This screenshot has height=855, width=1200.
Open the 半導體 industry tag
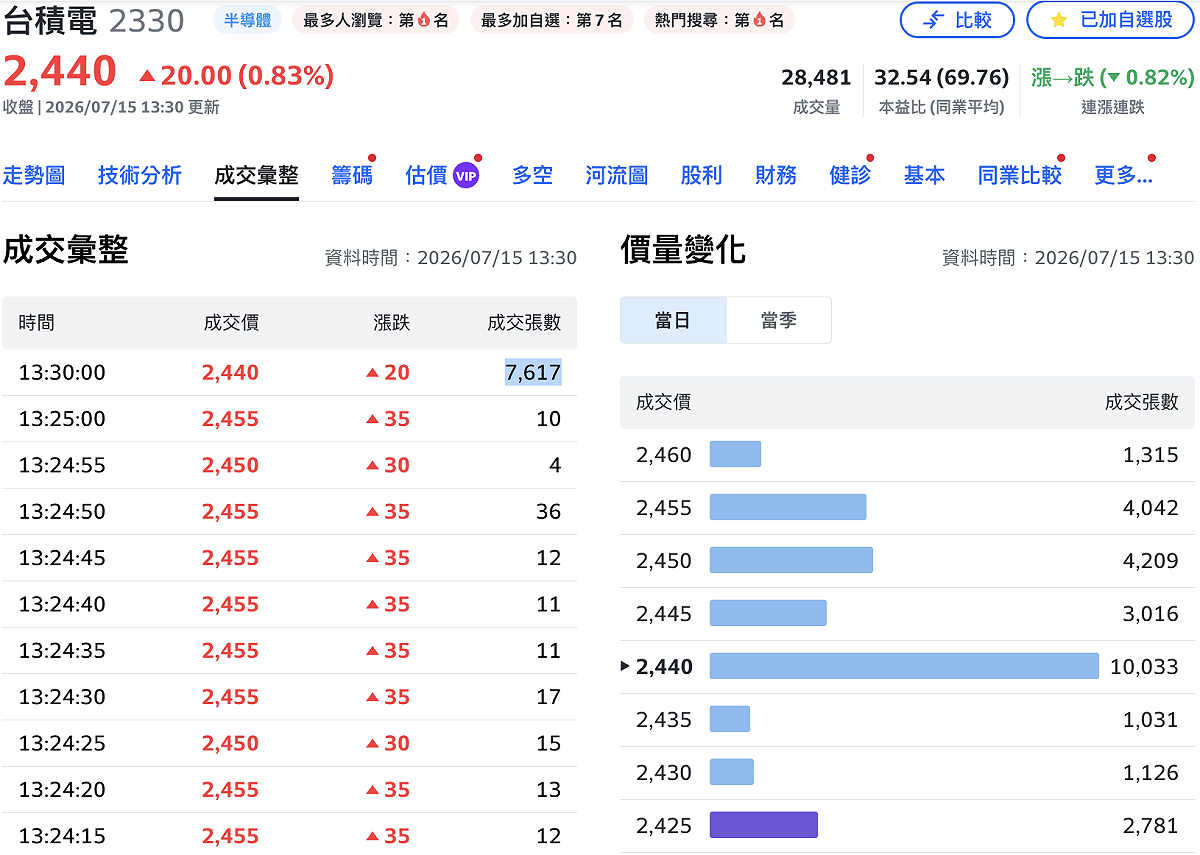pos(248,20)
